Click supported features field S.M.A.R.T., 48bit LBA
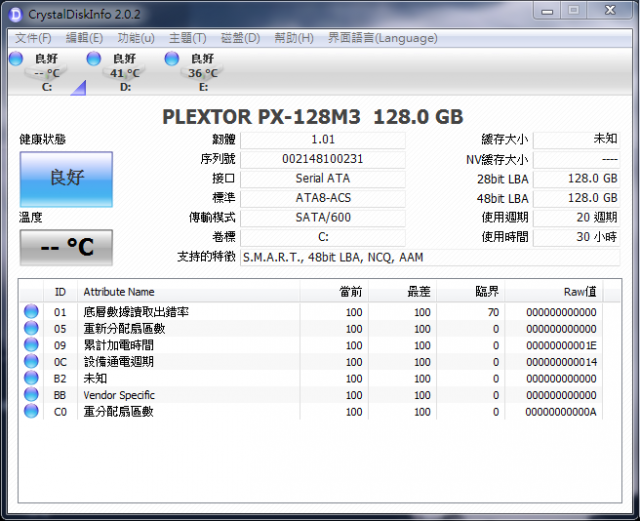Image resolution: width=640 pixels, height=521 pixels. (430, 258)
